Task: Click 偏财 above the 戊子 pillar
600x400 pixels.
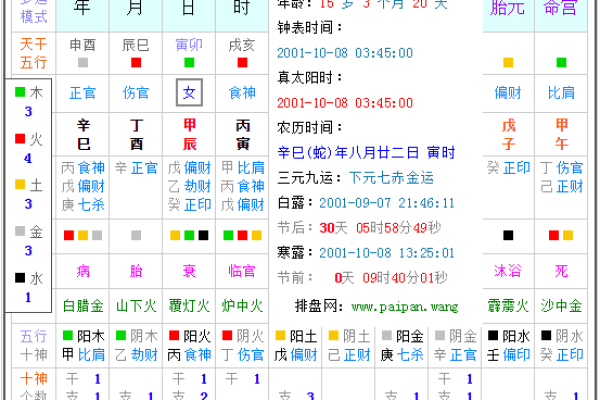Action: [x=508, y=93]
